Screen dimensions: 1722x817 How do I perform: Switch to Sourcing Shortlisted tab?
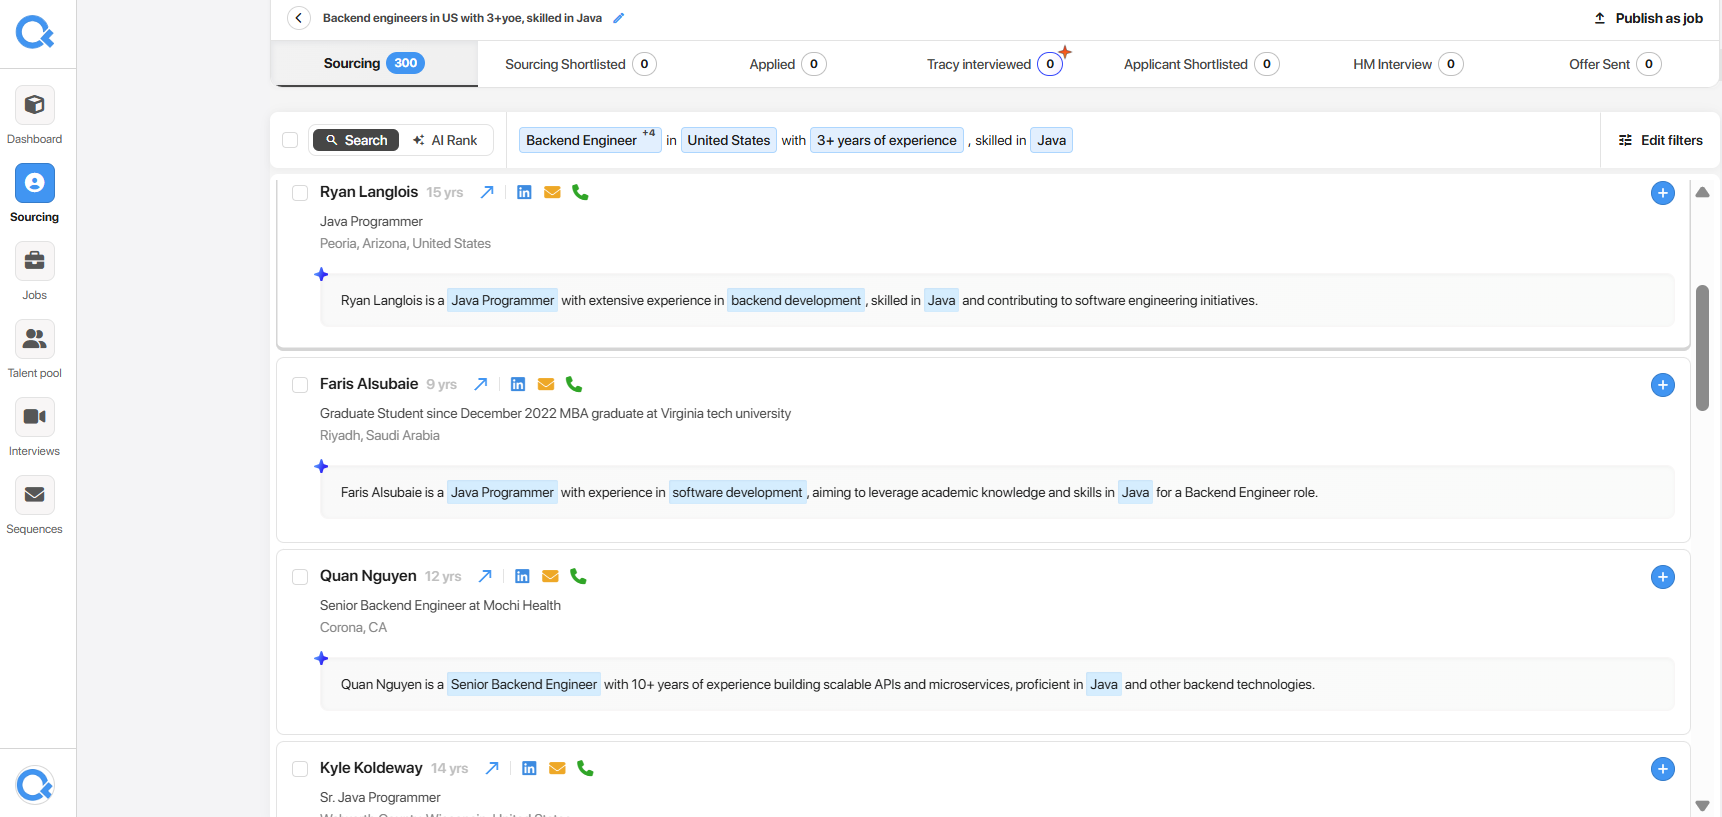(581, 64)
